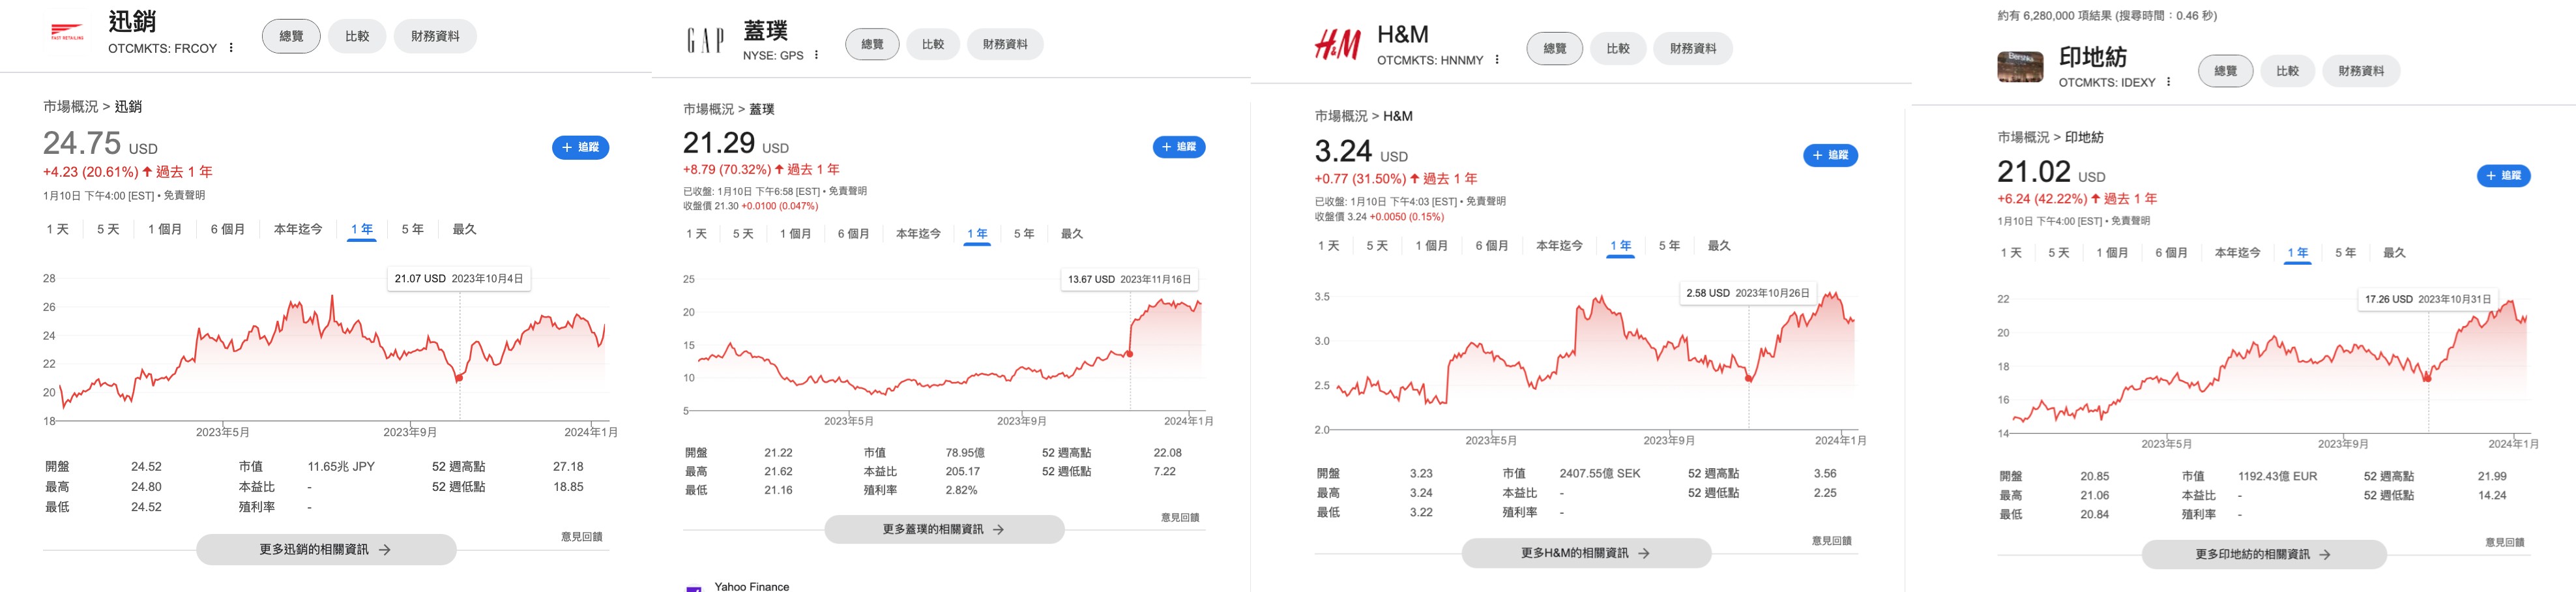Image resolution: width=2576 pixels, height=592 pixels.
Task: Click the Fast Retailing company logo
Action: point(67,32)
